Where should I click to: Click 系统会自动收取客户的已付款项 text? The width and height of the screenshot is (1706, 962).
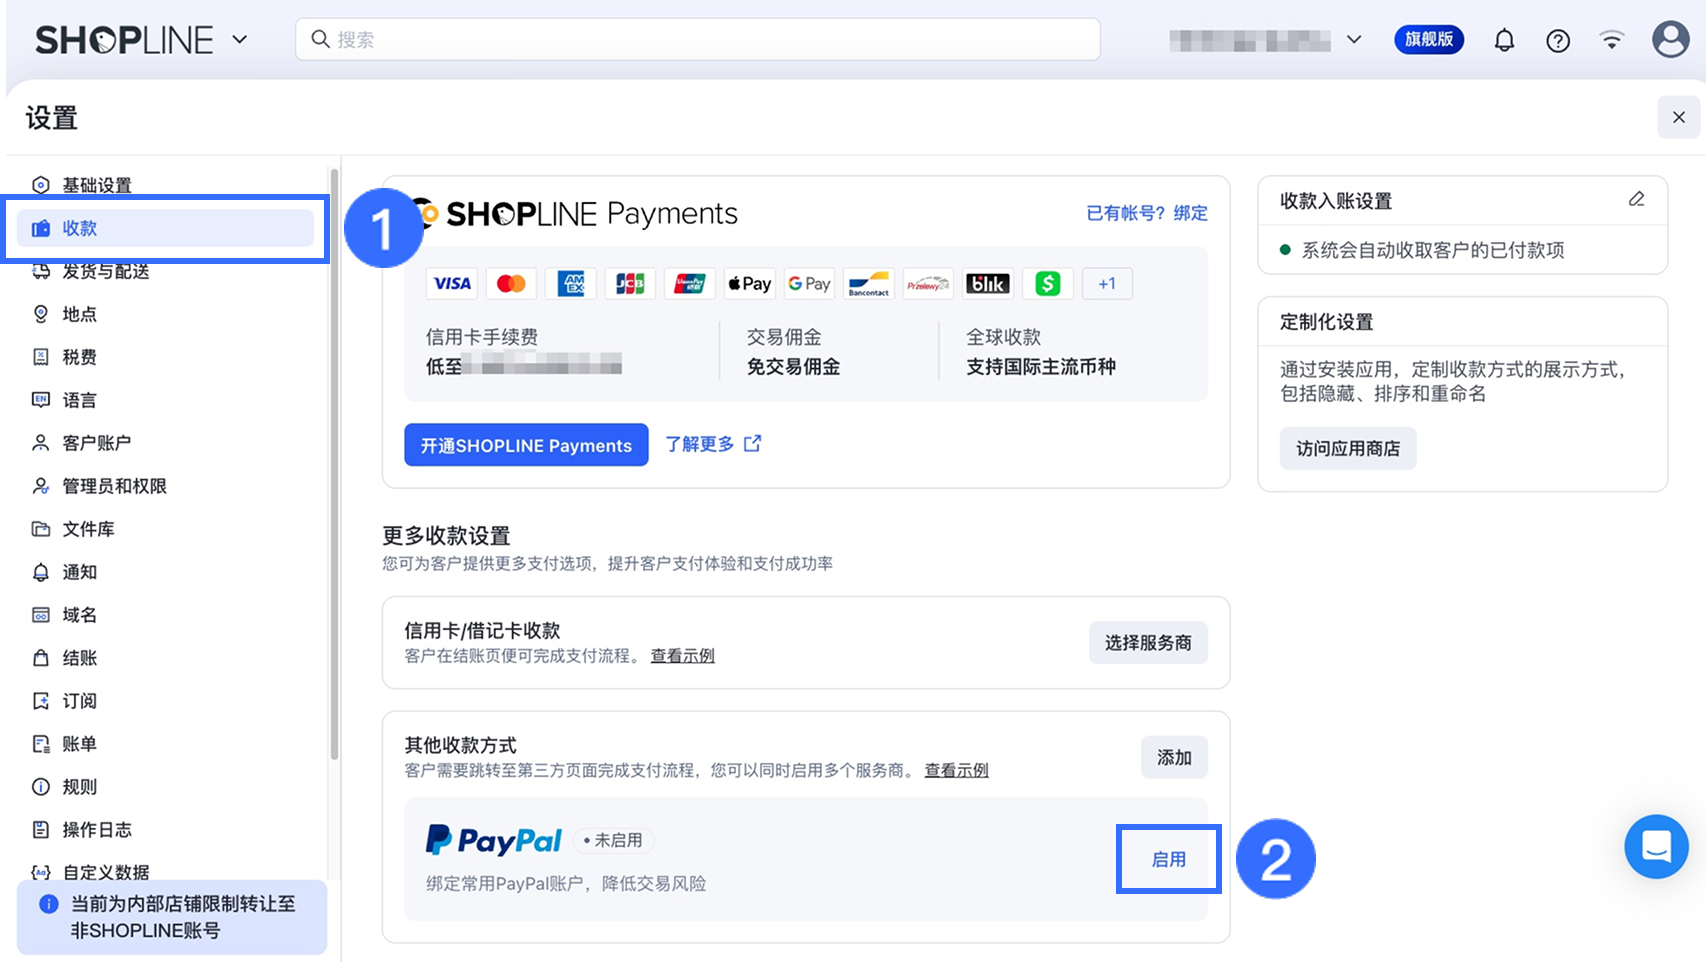coord(1432,250)
